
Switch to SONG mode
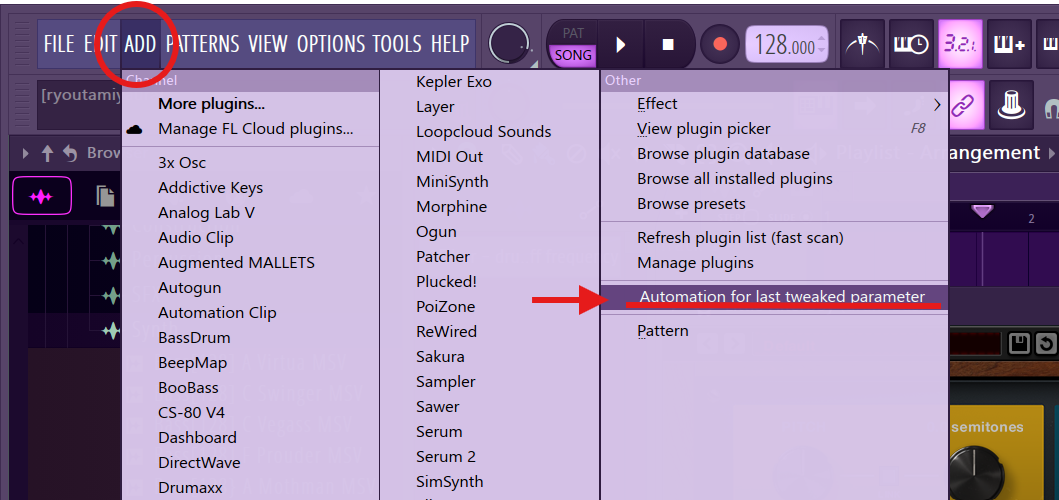coord(573,56)
